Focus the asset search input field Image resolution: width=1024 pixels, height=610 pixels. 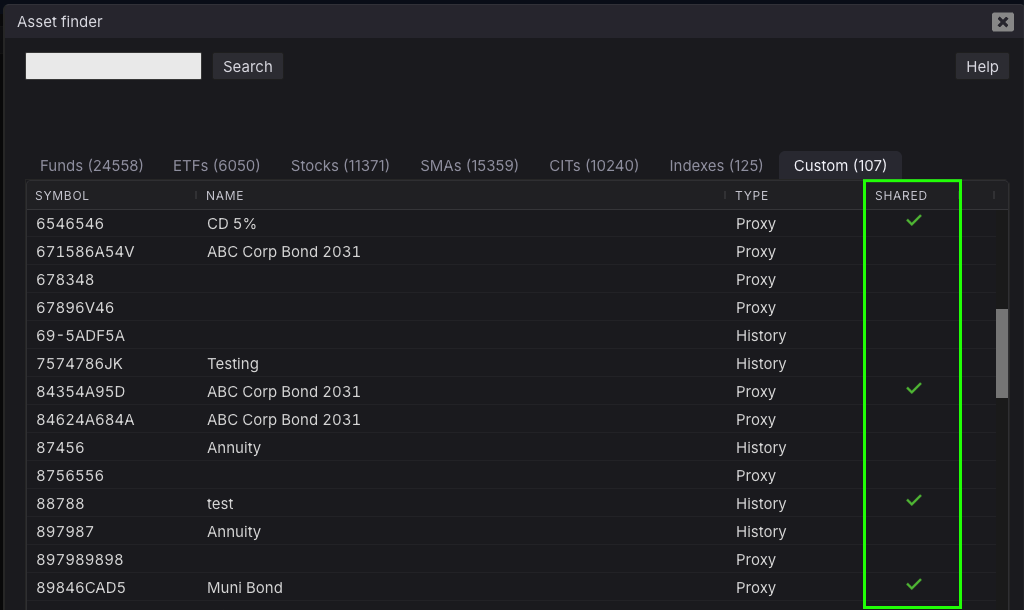114,66
